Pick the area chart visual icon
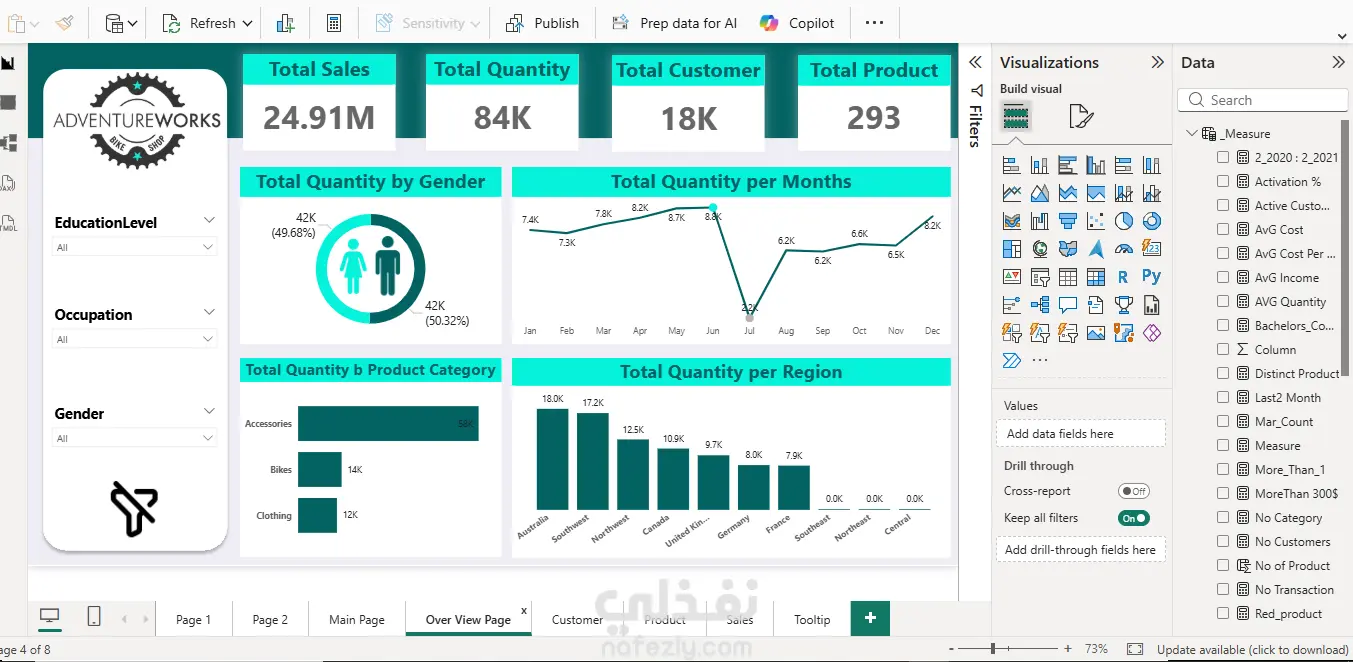Viewport: 1353px width, 662px height. [1039, 194]
